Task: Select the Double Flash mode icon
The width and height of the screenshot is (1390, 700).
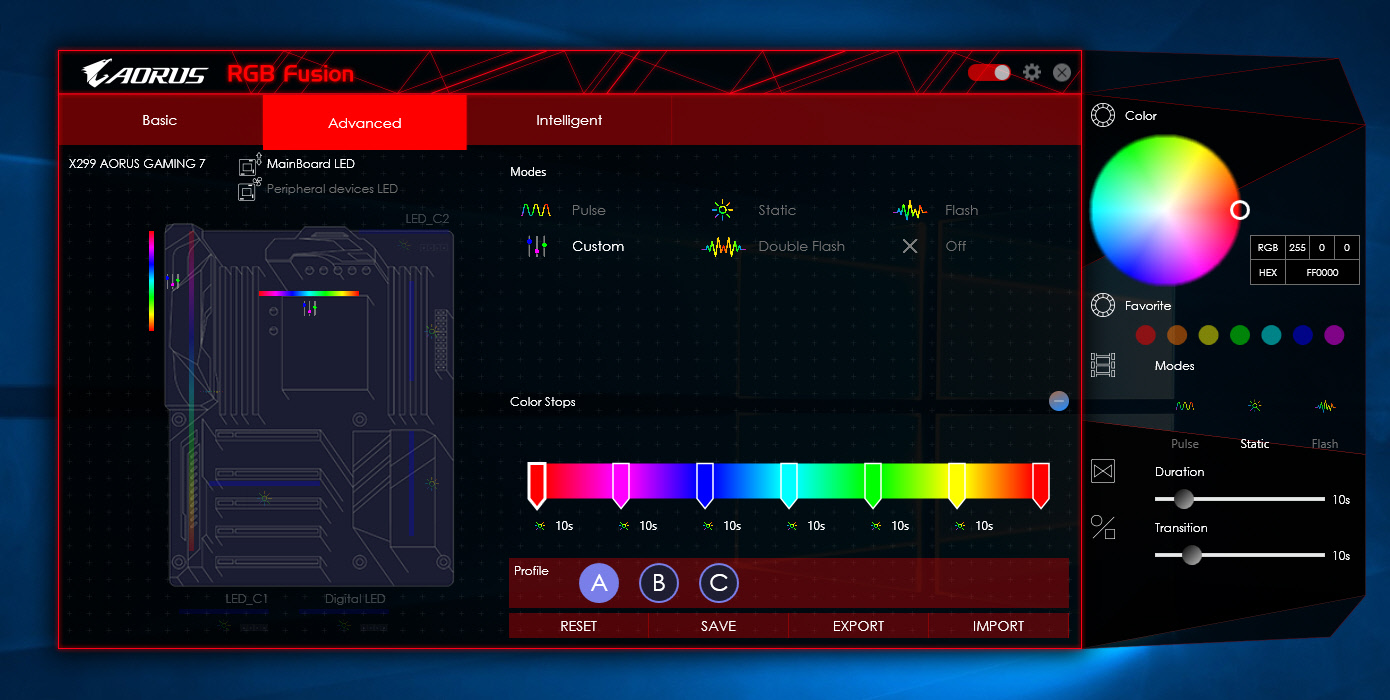Action: [x=724, y=247]
